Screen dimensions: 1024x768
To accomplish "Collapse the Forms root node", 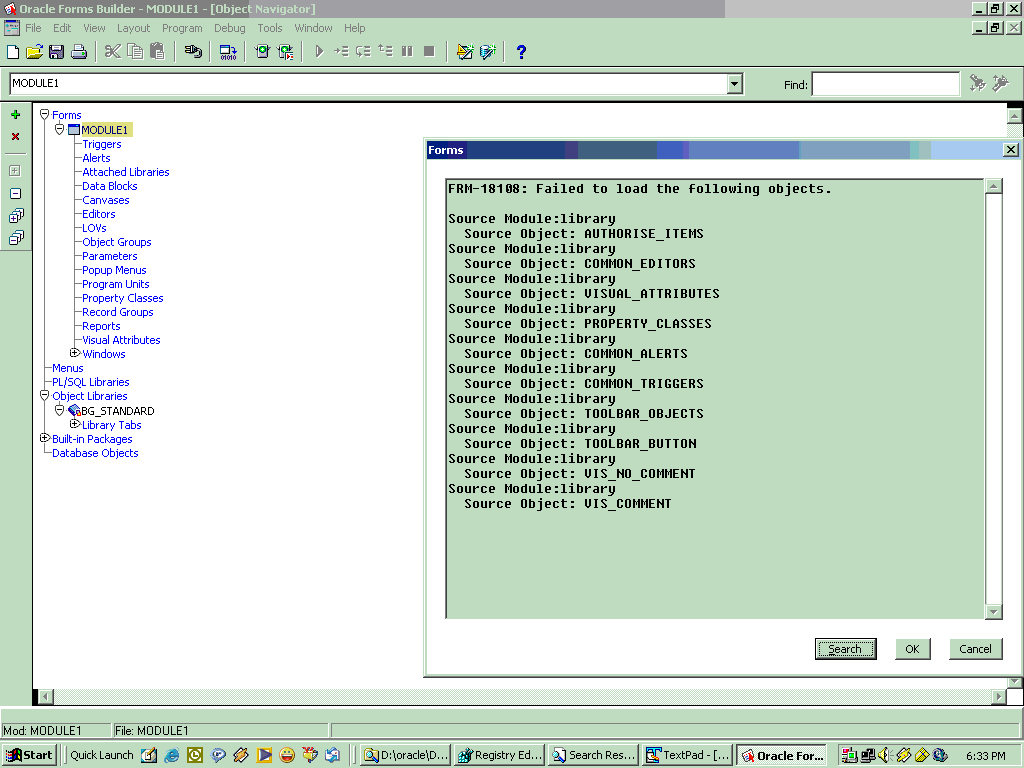I will coord(44,114).
